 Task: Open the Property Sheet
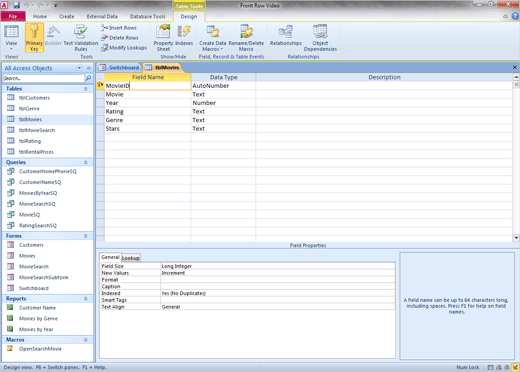(x=163, y=37)
